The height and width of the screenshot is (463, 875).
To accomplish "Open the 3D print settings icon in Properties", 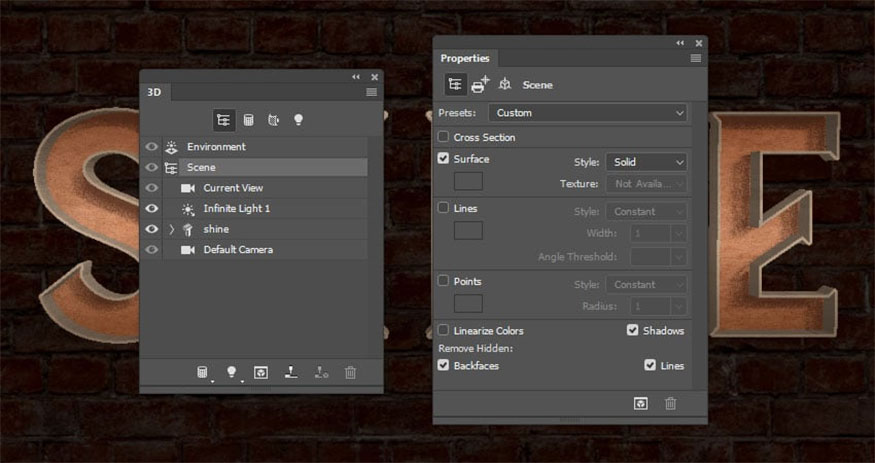I will [480, 85].
